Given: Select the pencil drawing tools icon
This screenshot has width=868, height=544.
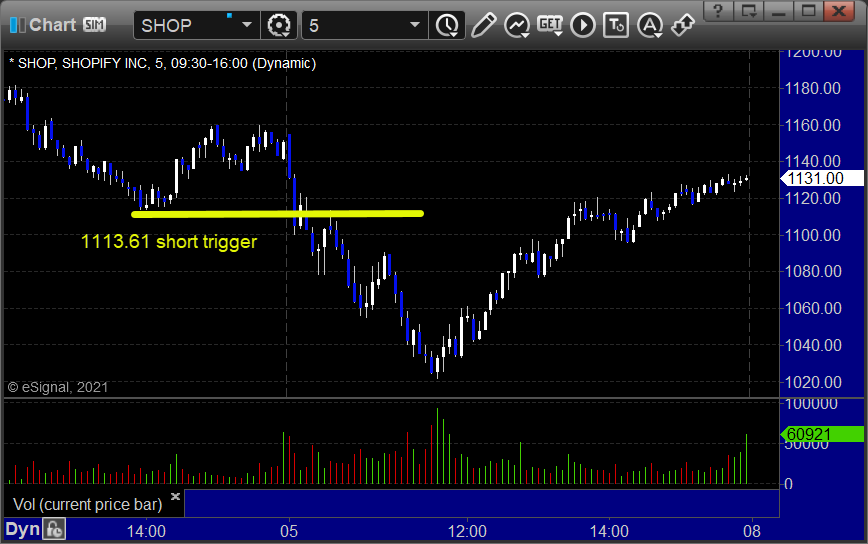Looking at the screenshot, I should tap(483, 25).
